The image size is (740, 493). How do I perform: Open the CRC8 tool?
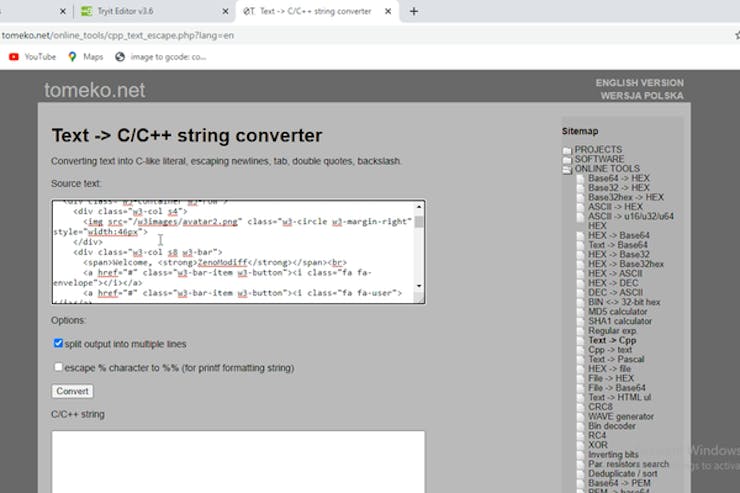coord(600,407)
